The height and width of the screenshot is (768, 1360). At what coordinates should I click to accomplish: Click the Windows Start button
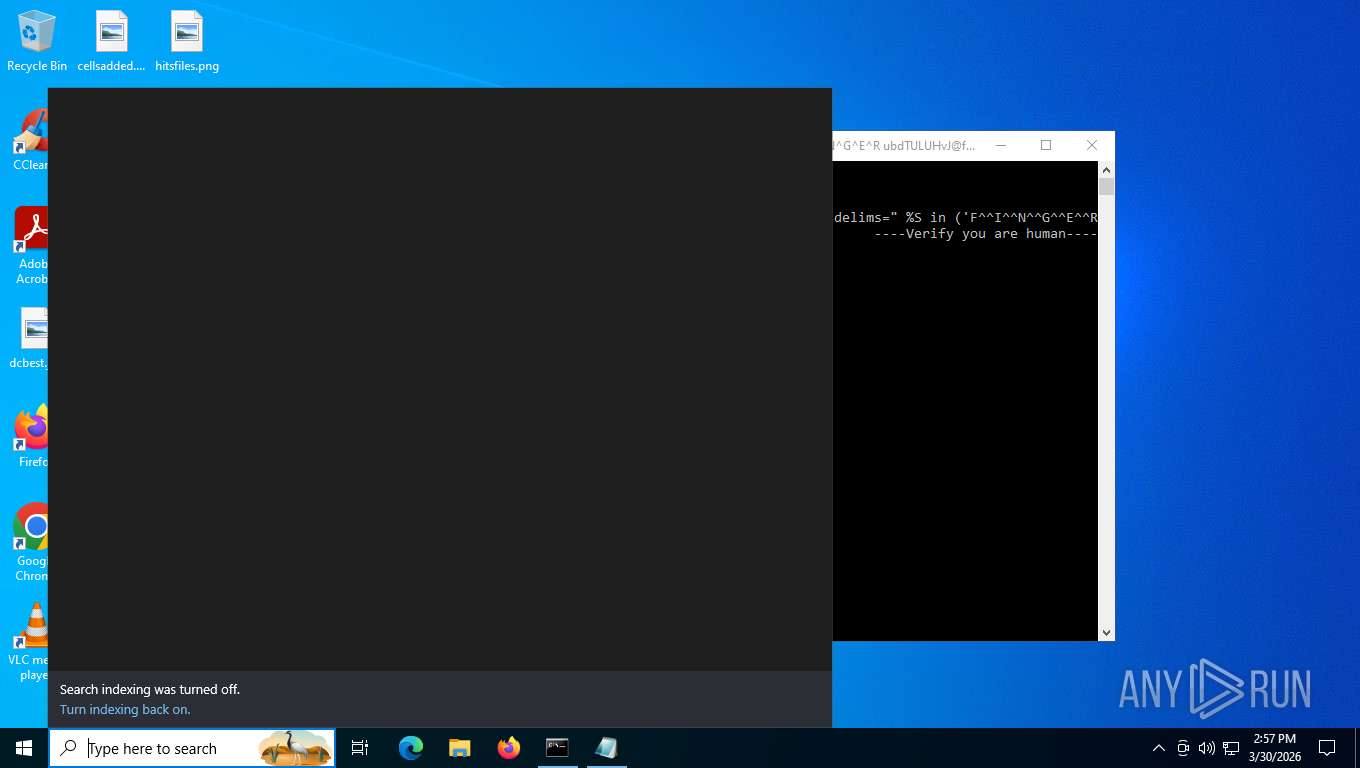pos(24,748)
